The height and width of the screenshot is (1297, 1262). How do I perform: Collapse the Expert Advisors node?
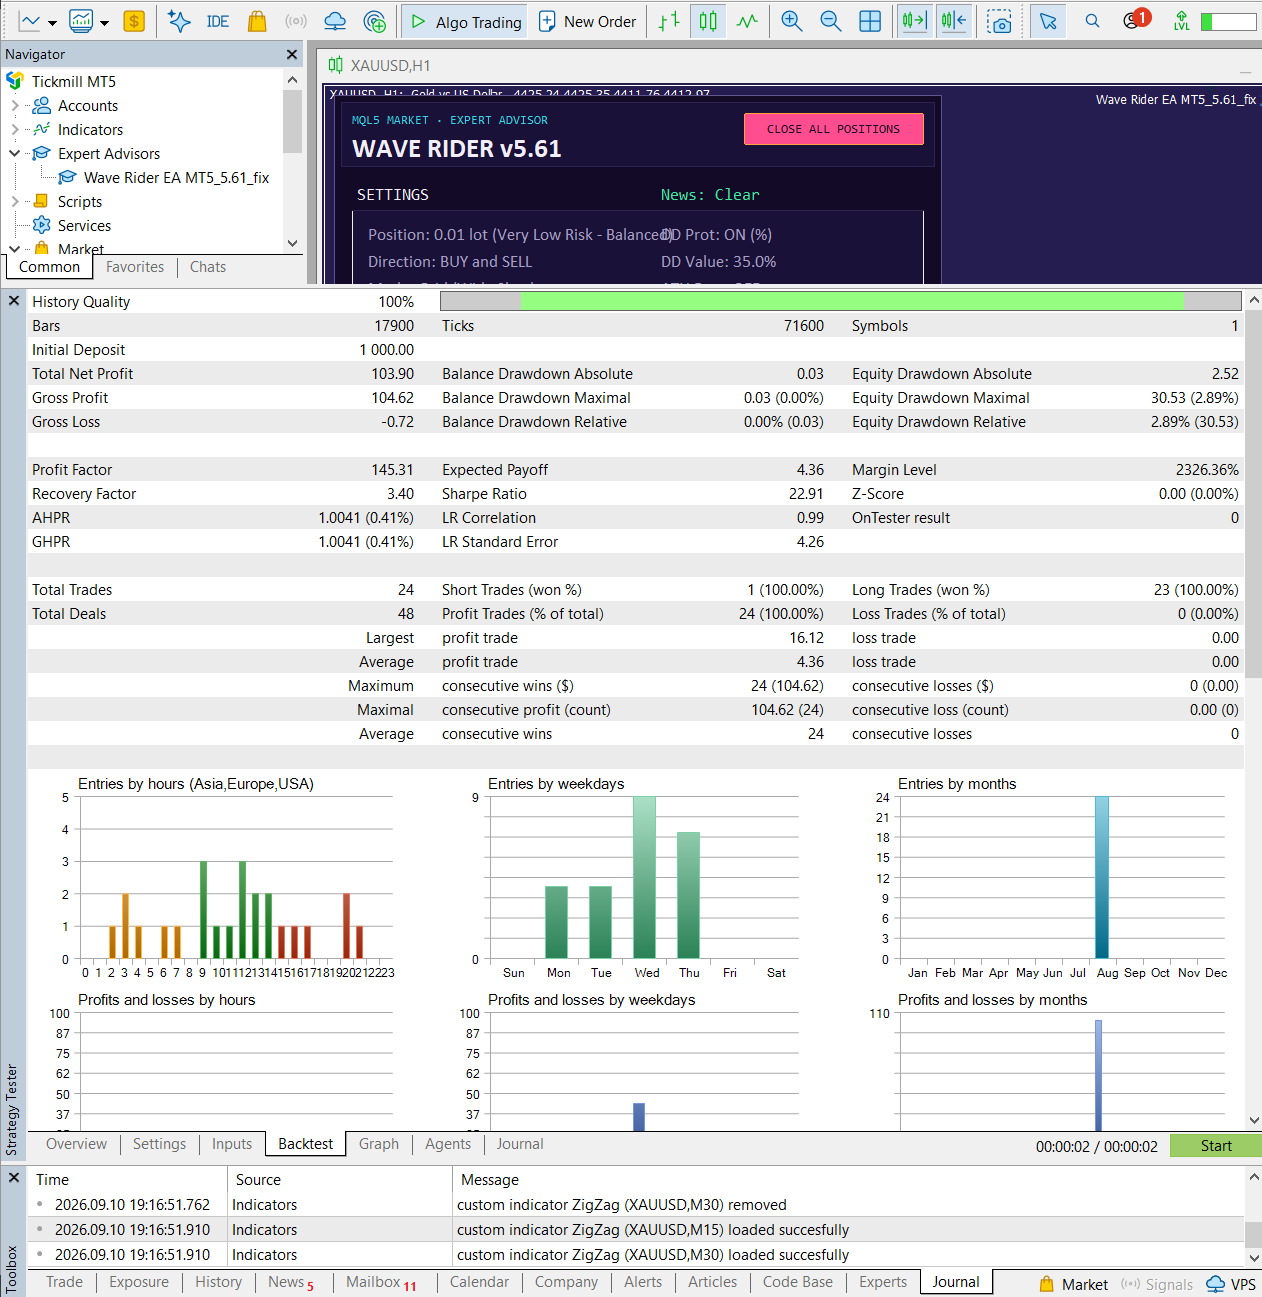tap(14, 154)
